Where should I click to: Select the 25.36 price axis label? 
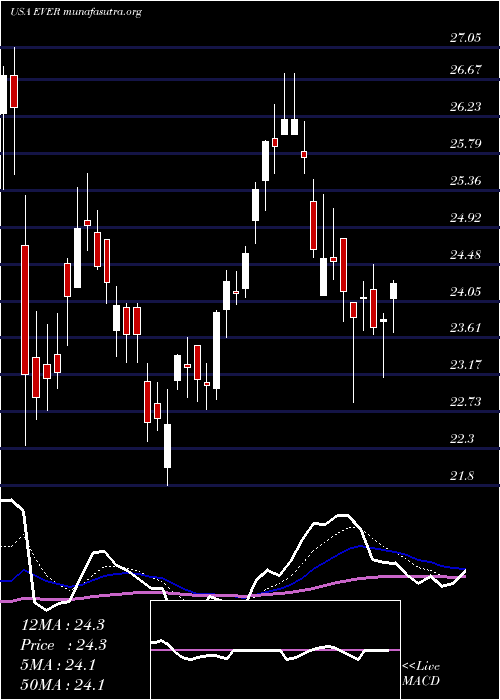click(465, 181)
